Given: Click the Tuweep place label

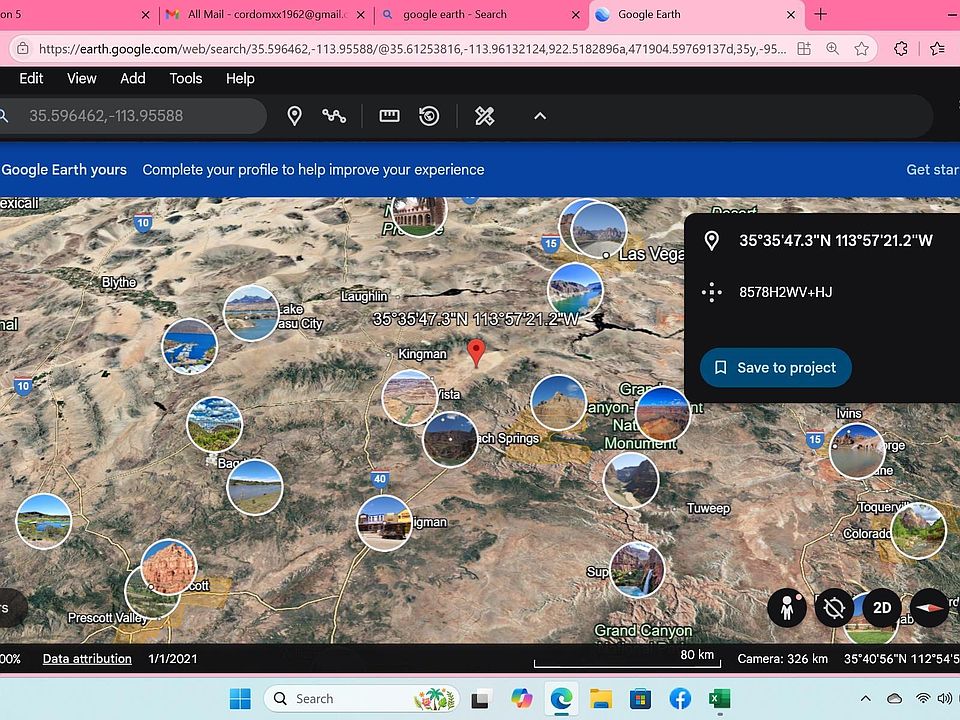Looking at the screenshot, I should 708,508.
